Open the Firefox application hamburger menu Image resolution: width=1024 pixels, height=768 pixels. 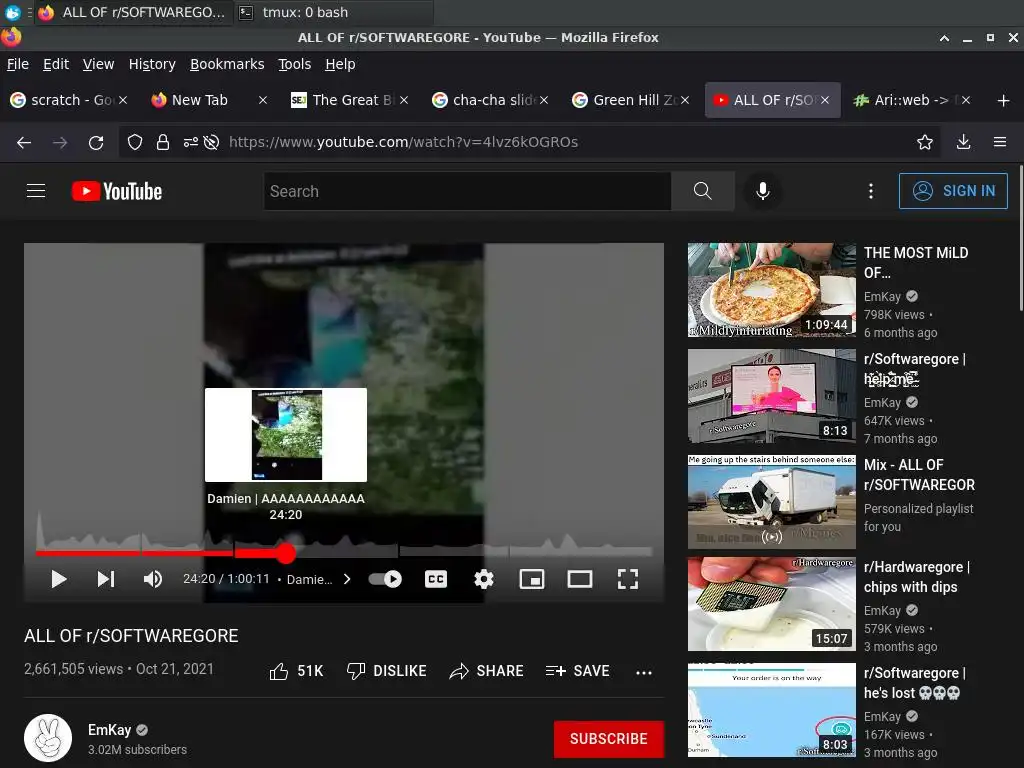pyautogui.click(x=1000, y=142)
